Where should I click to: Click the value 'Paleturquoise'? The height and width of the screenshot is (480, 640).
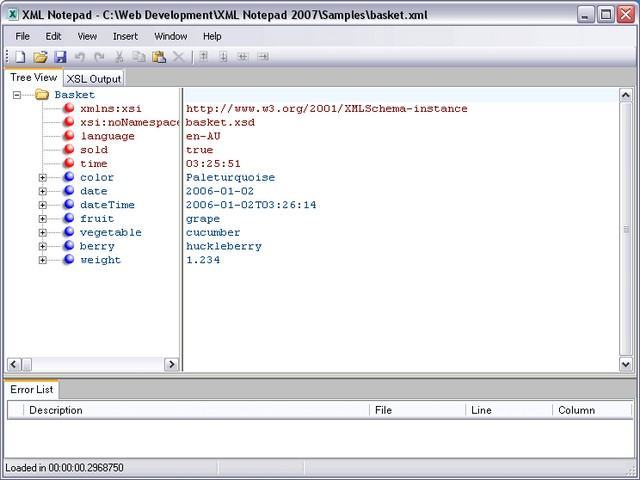231,178
